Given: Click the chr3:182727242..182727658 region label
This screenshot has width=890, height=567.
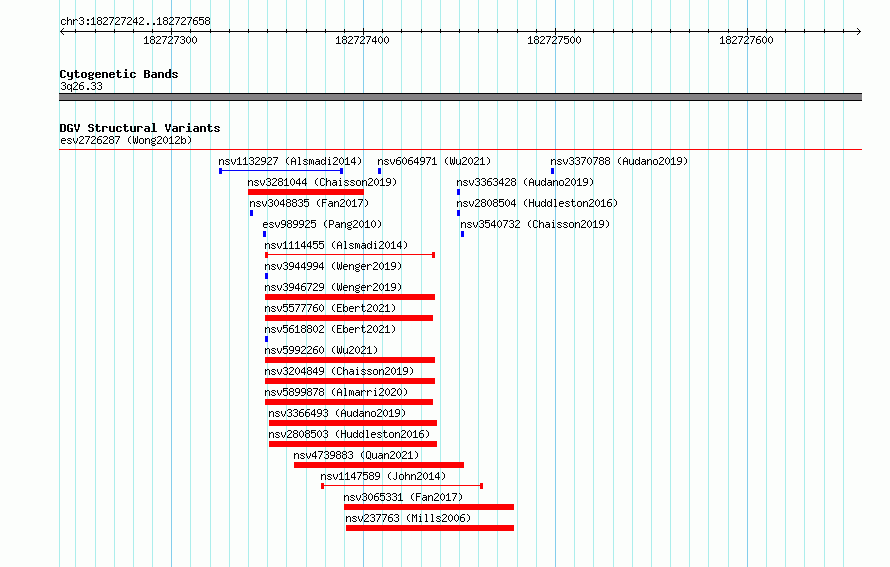Looking at the screenshot, I should pos(135,22).
